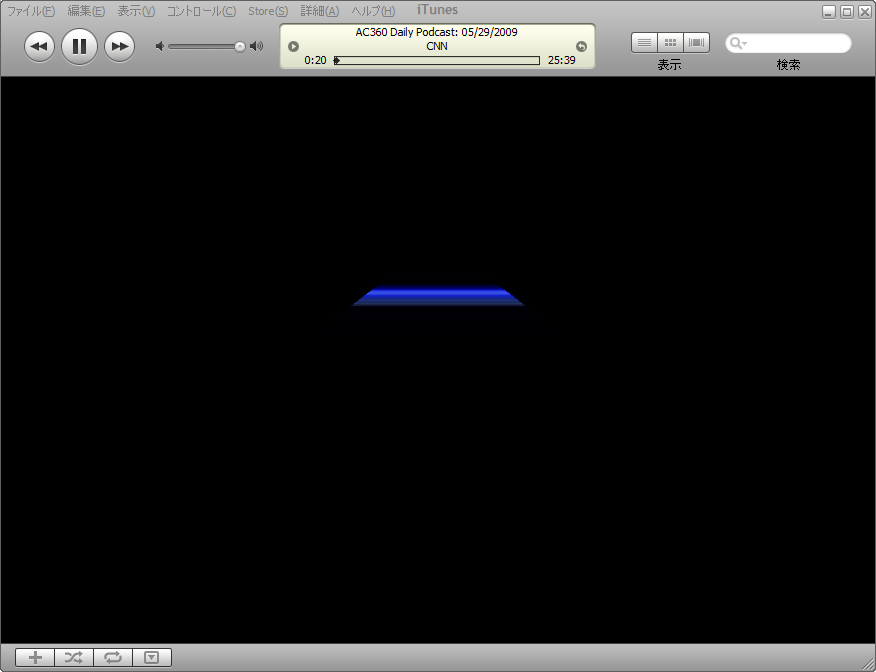Open the Store(S) menu
The height and width of the screenshot is (672, 876).
coord(268,11)
